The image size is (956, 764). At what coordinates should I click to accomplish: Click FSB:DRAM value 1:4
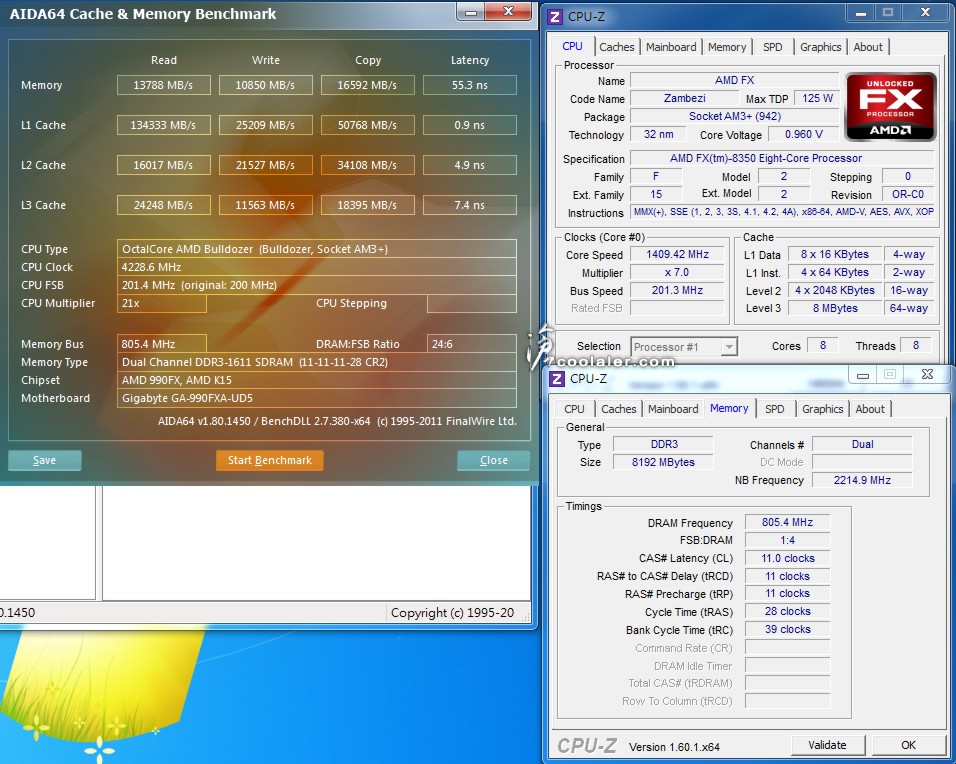pos(787,540)
